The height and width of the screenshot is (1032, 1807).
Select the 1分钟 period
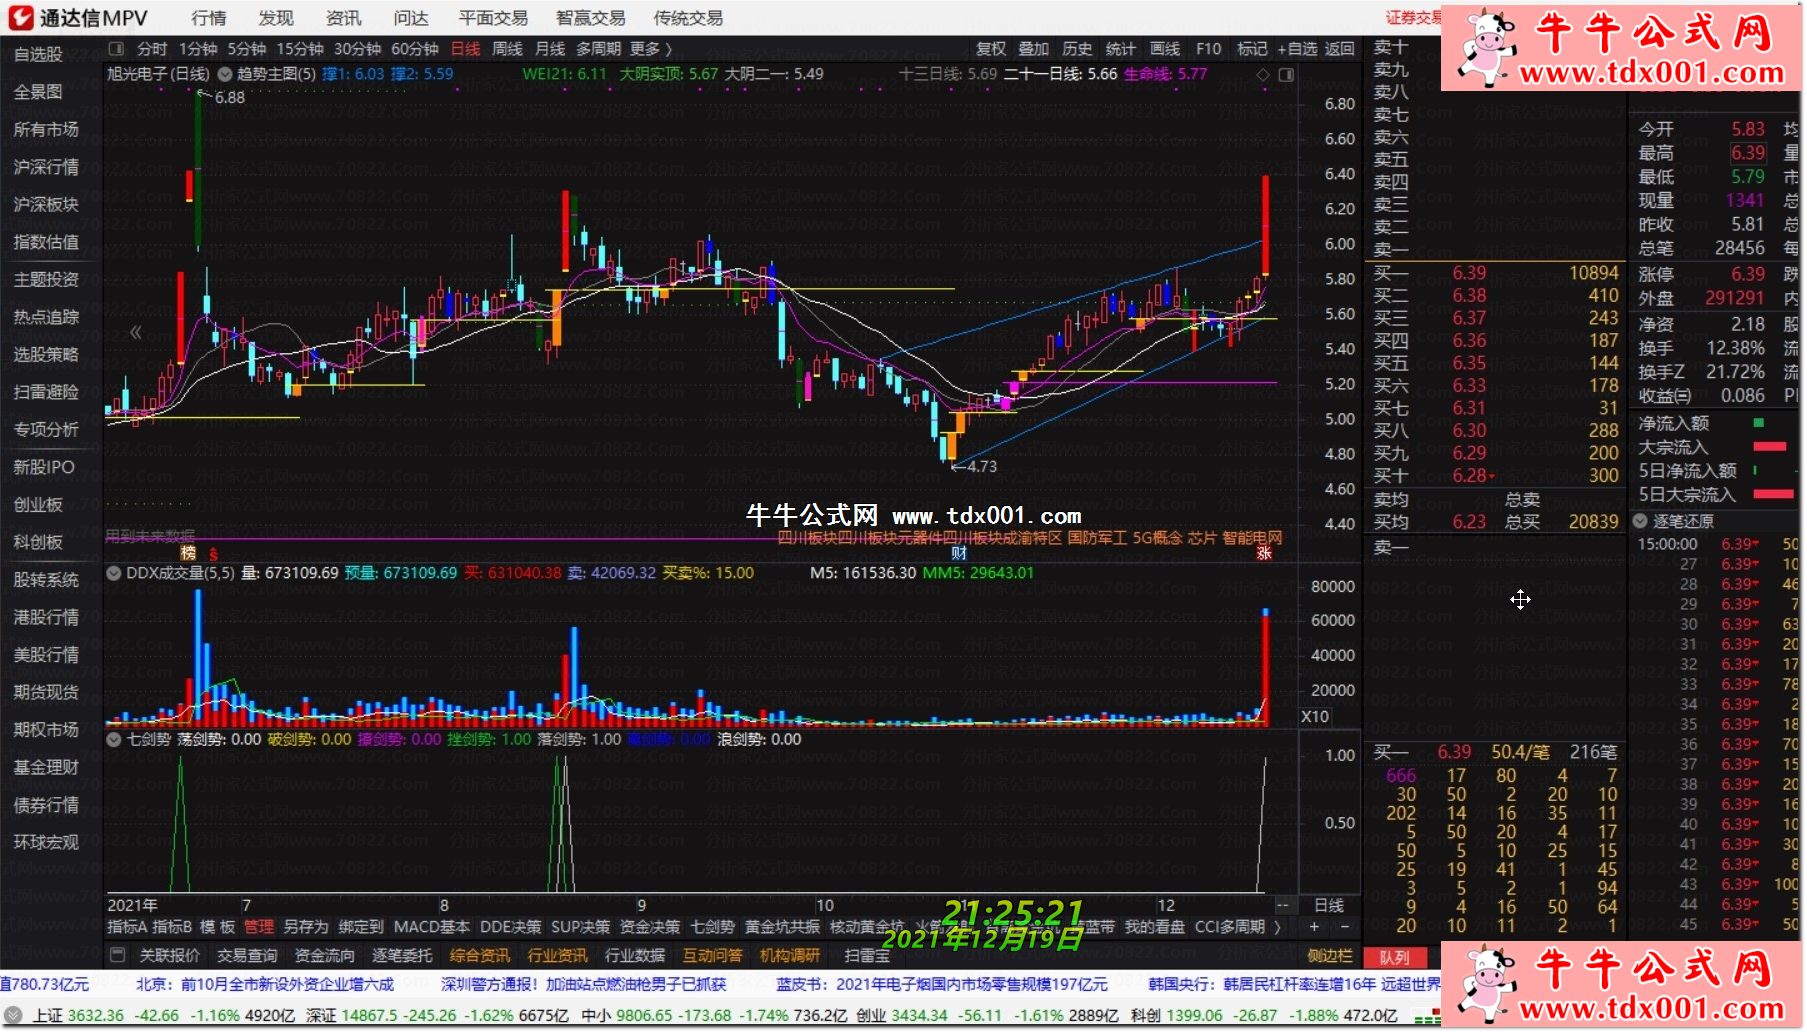coord(198,48)
